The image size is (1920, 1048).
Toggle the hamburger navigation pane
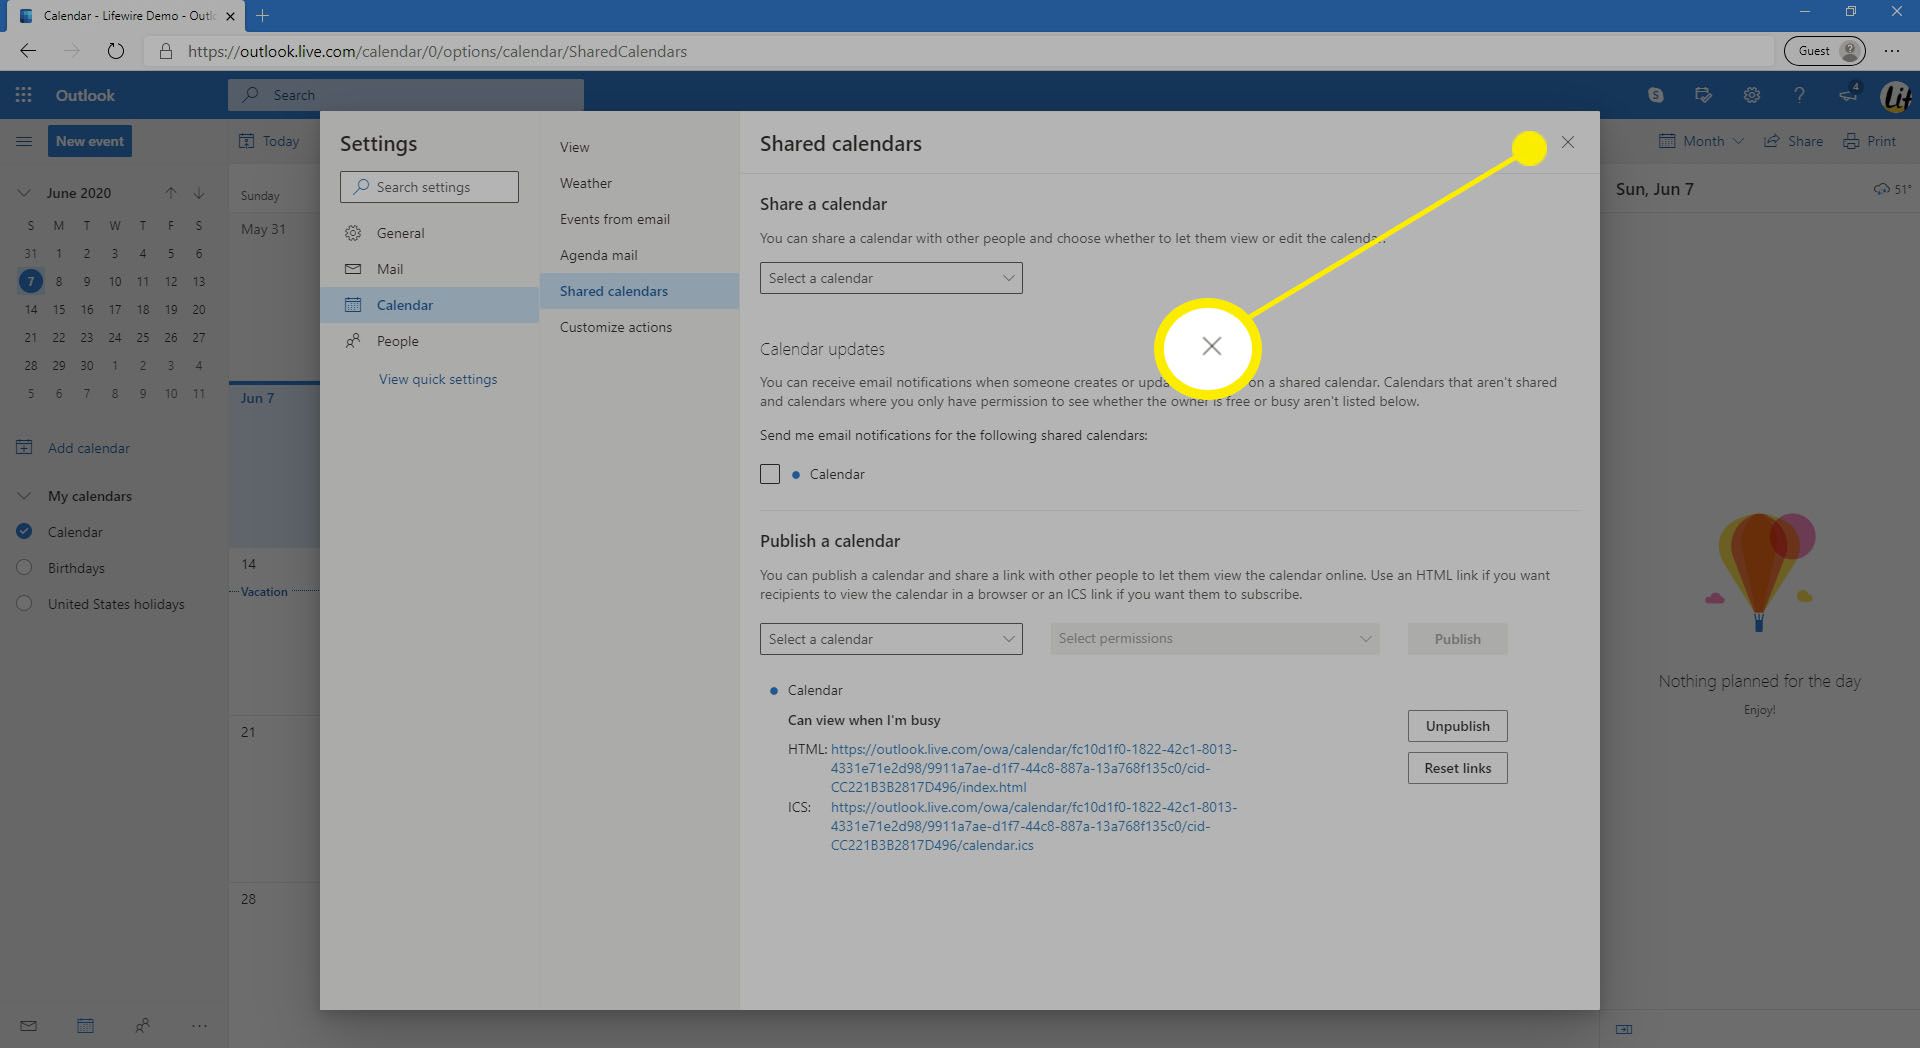pos(24,141)
